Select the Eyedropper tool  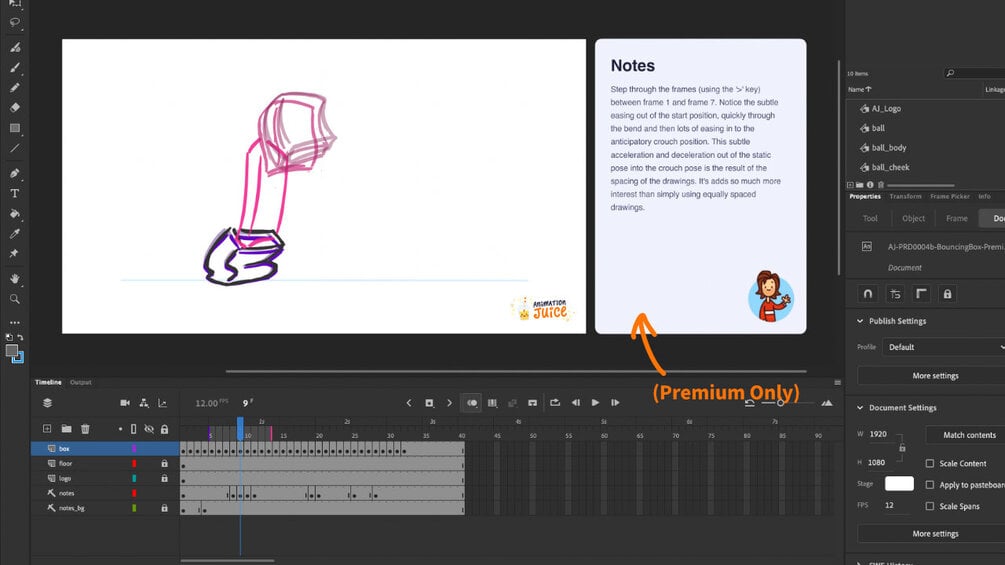(15, 234)
